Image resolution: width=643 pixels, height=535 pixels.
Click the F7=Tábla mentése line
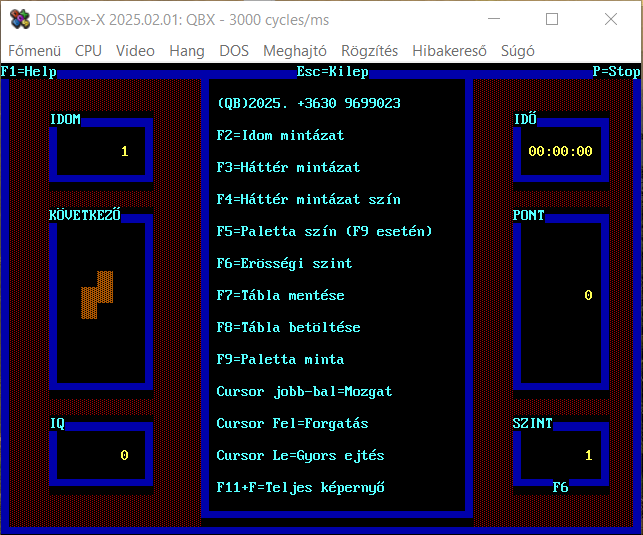coord(280,295)
